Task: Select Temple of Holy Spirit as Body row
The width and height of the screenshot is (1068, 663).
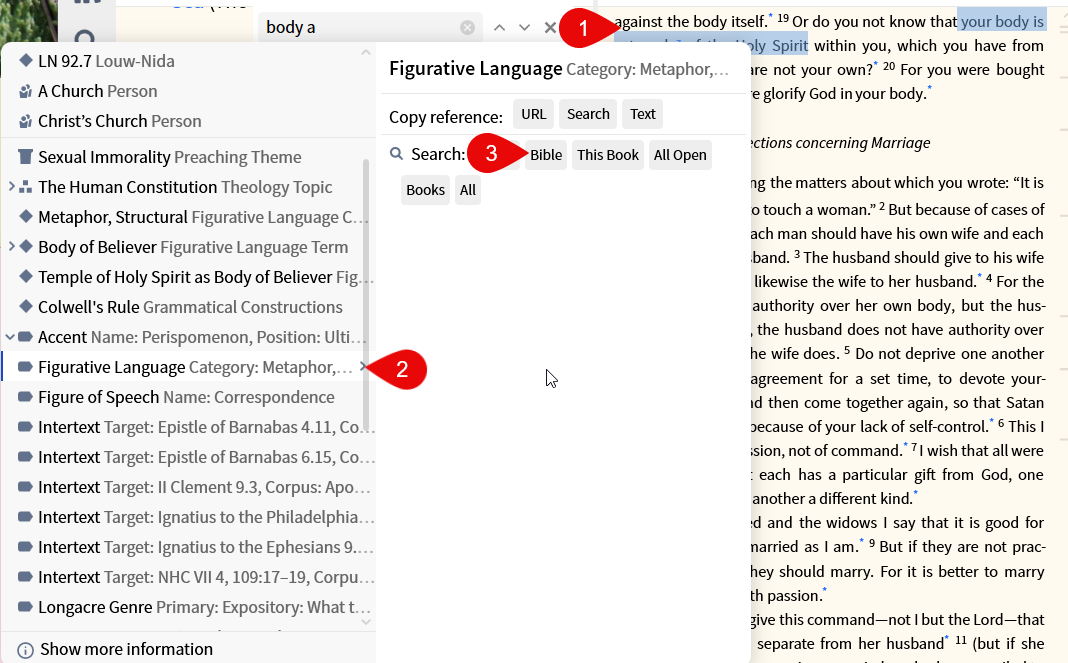Action: coord(188,277)
